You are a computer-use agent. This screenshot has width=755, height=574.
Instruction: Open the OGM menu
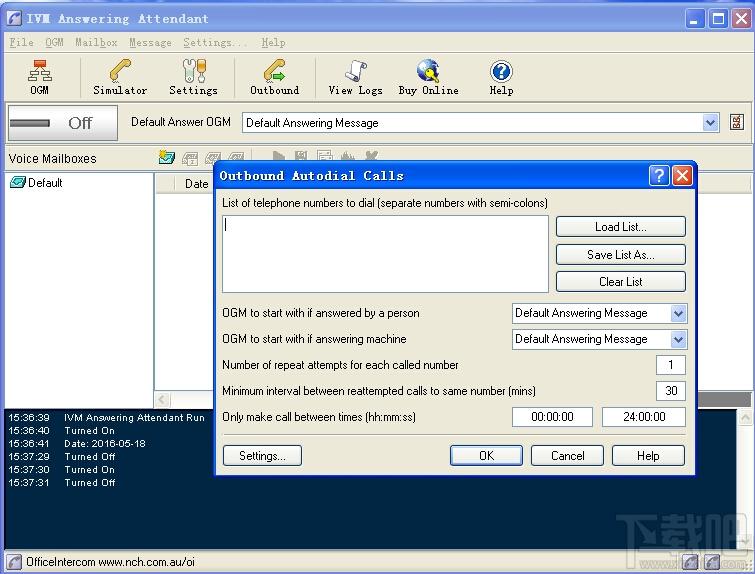(54, 42)
